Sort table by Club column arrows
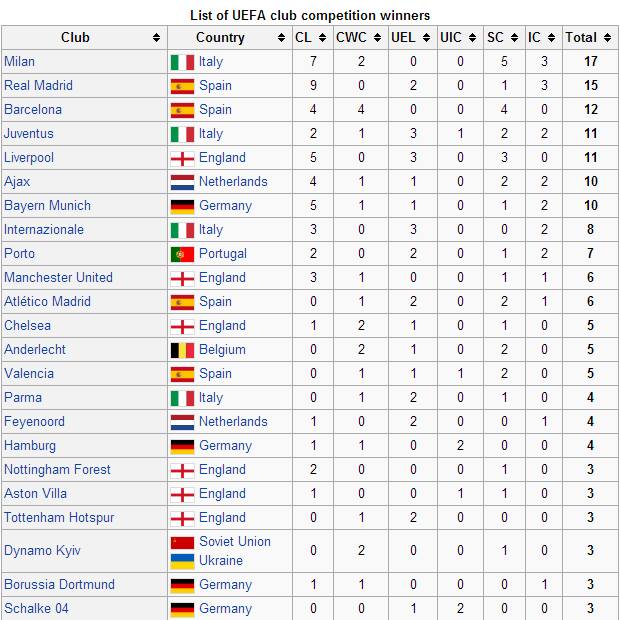The image size is (620, 620). [156, 38]
